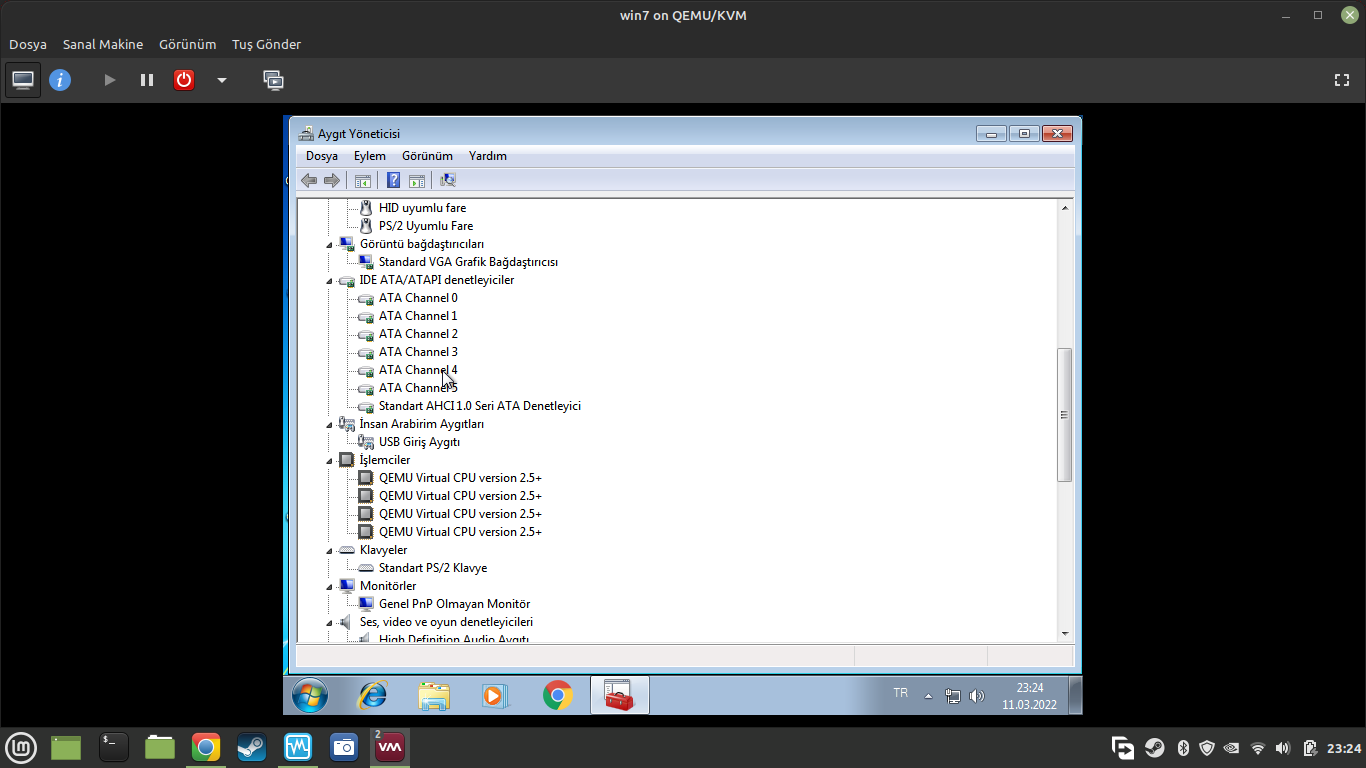This screenshot has width=1366, height=768.
Task: Select PS/2 Uyumlu Fare device
Action: pos(426,226)
